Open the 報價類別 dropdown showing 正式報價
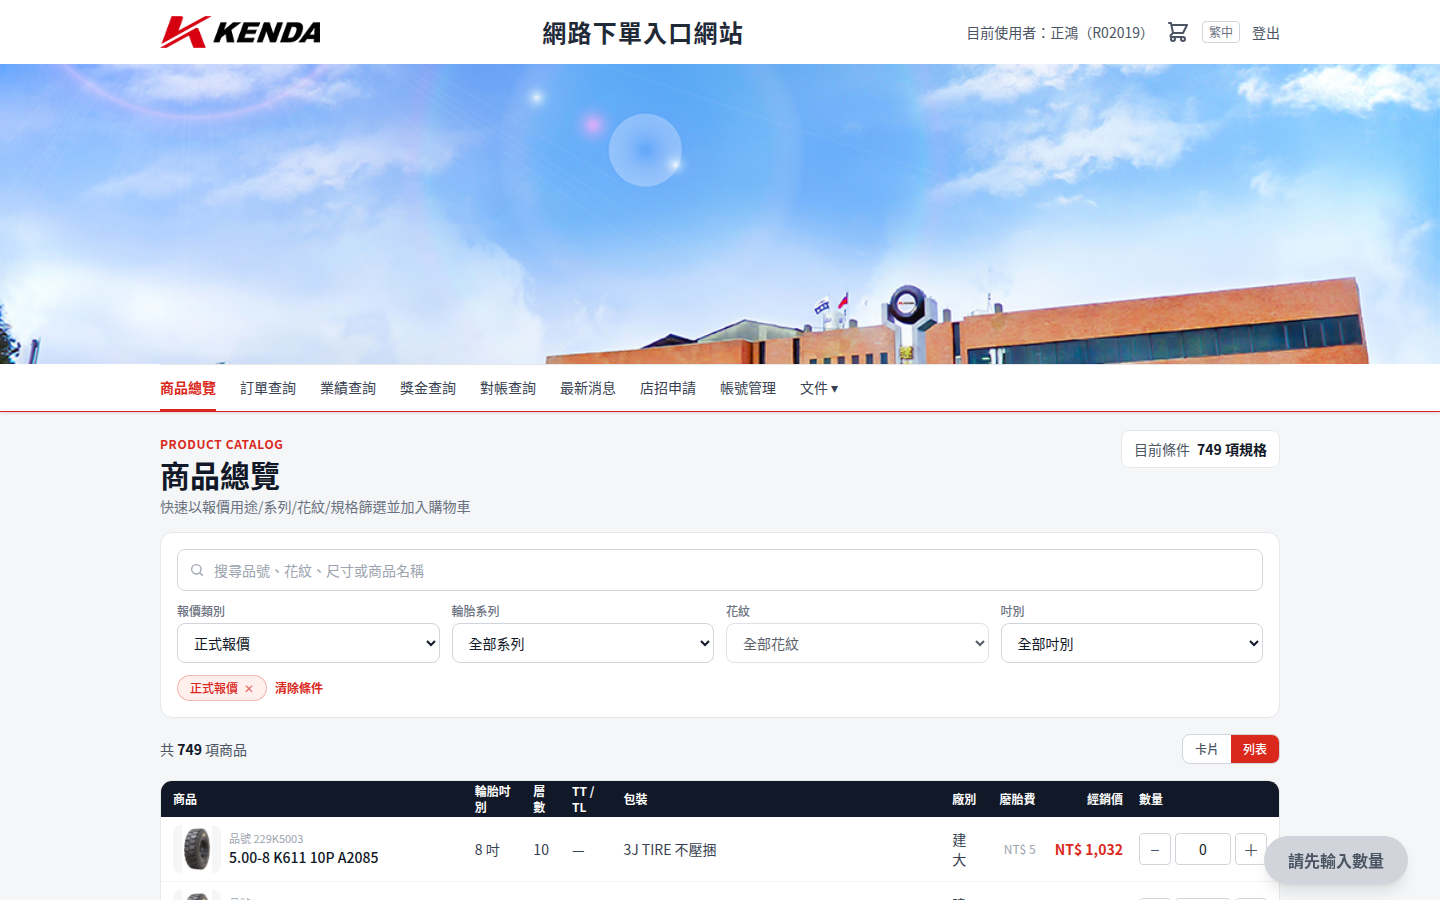 coord(308,643)
